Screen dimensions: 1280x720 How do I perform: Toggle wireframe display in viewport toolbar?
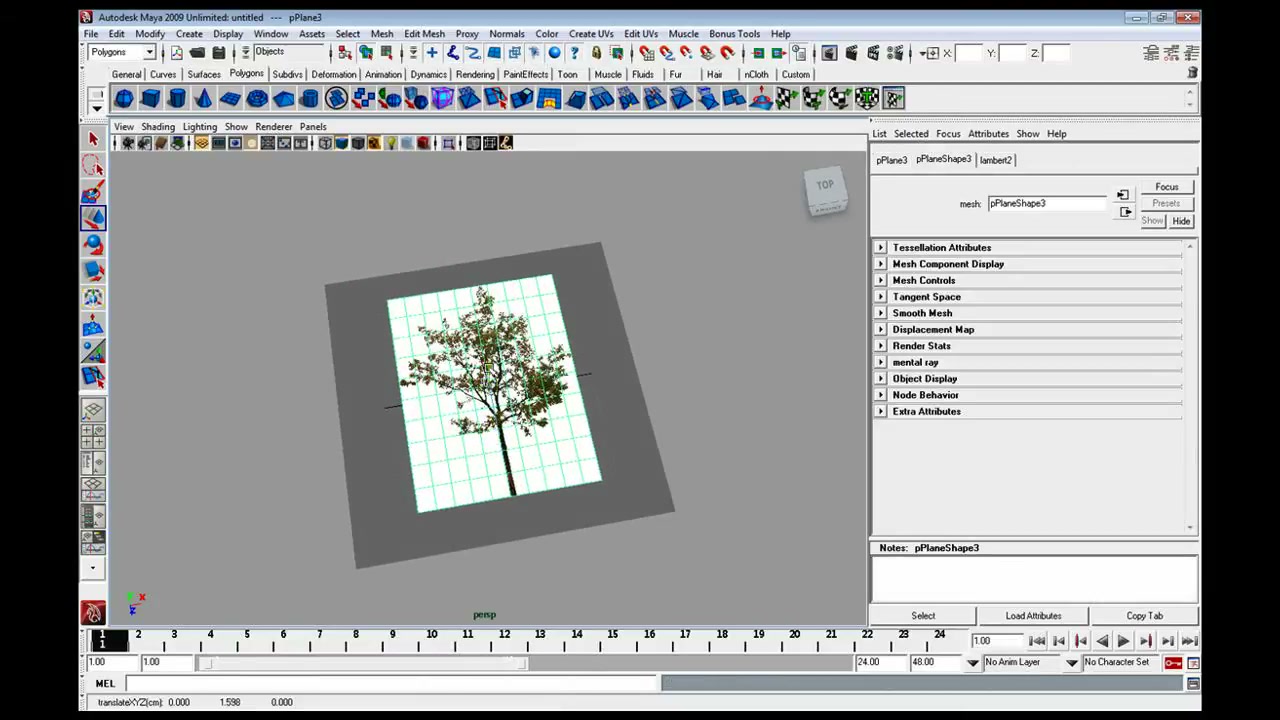pos(325,144)
